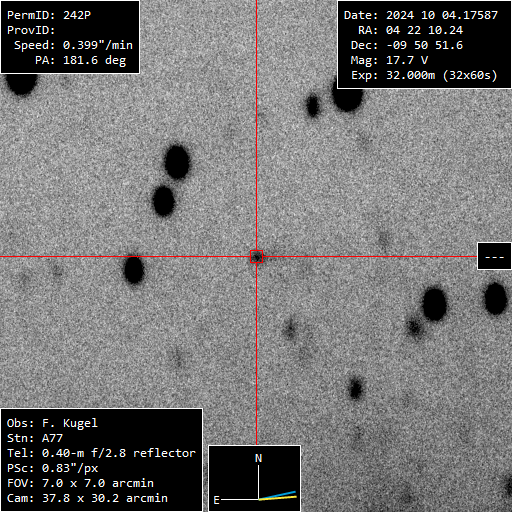The height and width of the screenshot is (512, 512).
Task: Select the Tel 0.40-m f/2.8 reflector line
Action: pyautogui.click(x=101, y=453)
